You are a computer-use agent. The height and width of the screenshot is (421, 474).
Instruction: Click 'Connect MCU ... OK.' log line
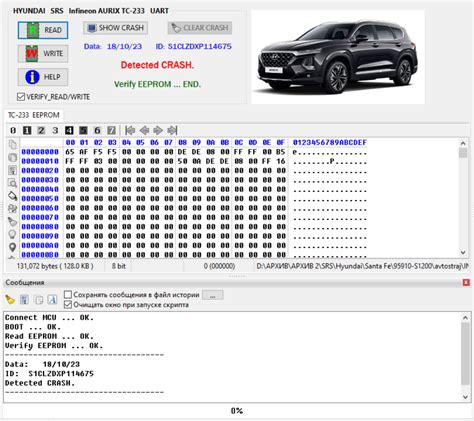(x=49, y=318)
